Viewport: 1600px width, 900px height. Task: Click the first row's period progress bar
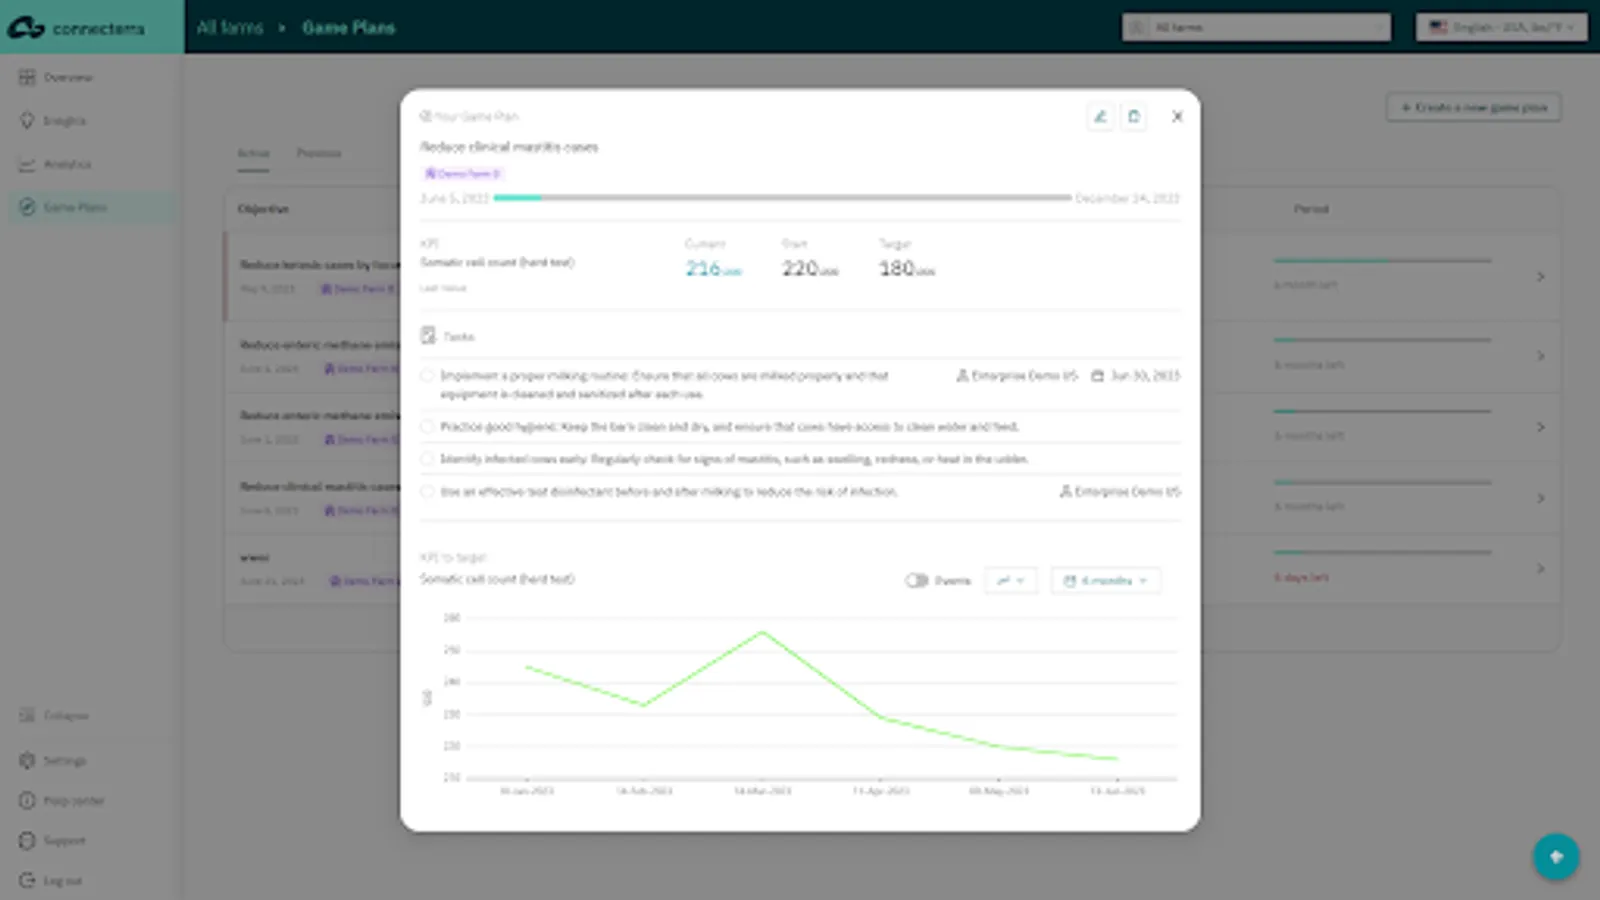[1382, 260]
